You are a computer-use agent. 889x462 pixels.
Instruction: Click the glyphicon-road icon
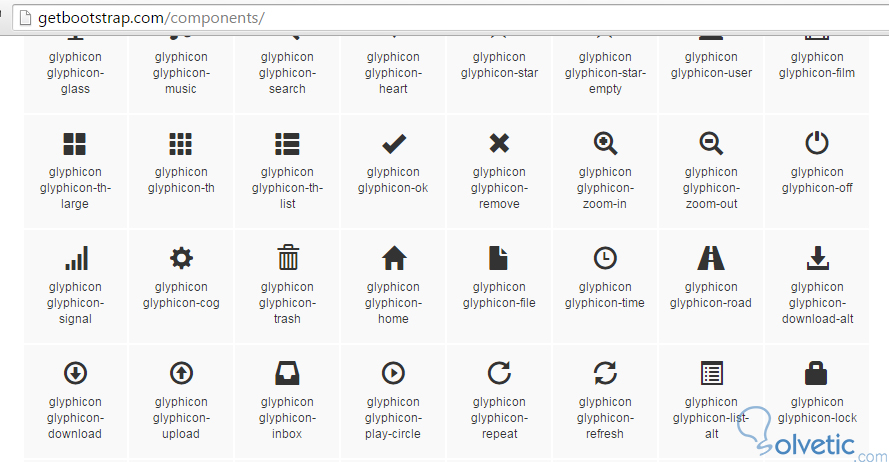[x=711, y=258]
